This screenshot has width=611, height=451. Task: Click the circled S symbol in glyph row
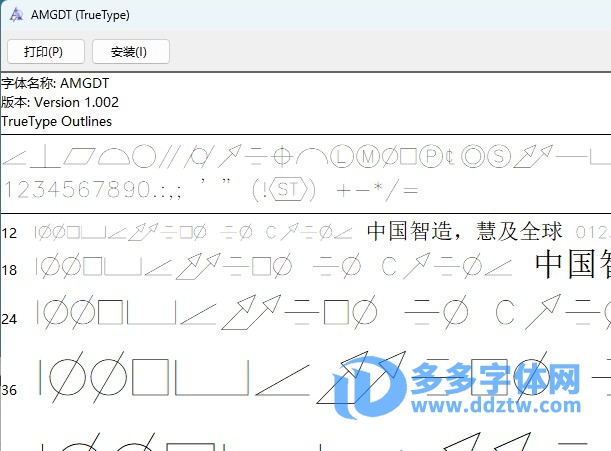pos(500,156)
